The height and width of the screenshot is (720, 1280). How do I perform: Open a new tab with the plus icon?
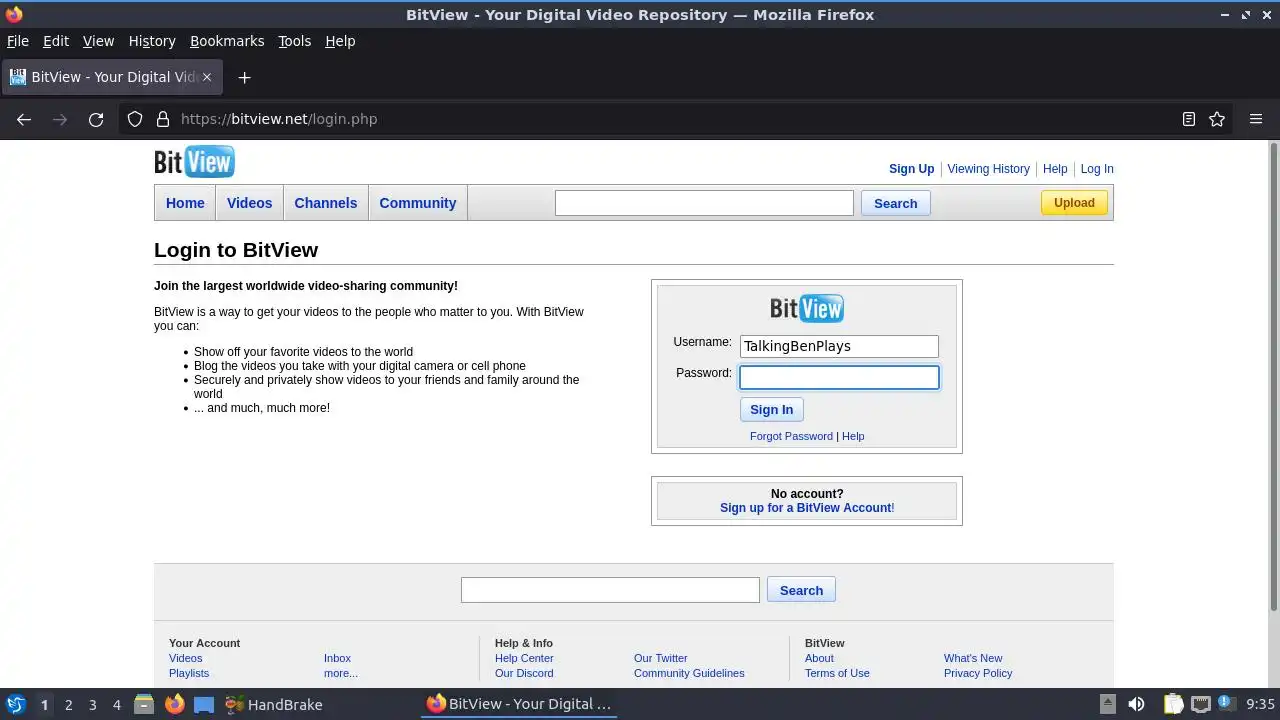click(x=244, y=77)
